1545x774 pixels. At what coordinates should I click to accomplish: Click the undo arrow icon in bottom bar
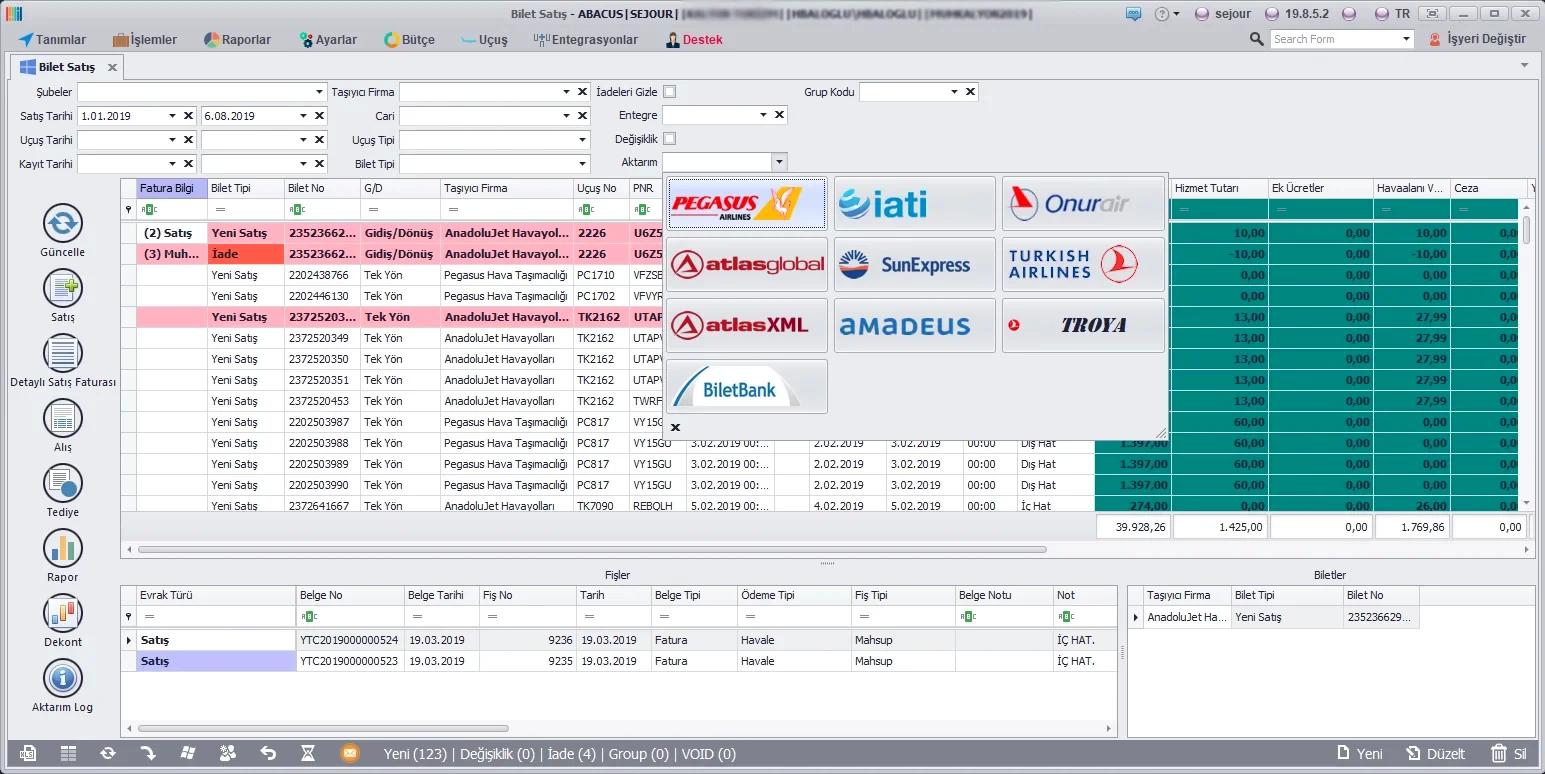point(268,753)
